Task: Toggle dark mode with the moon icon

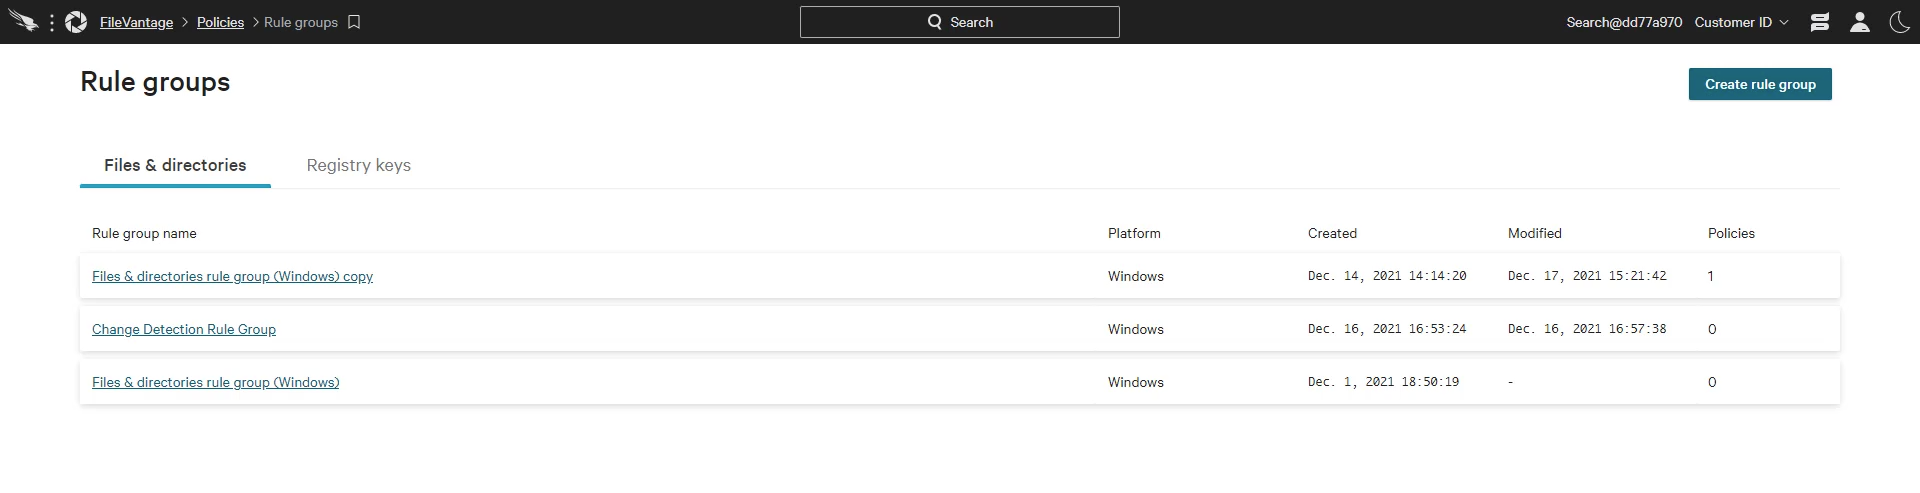Action: 1900,22
